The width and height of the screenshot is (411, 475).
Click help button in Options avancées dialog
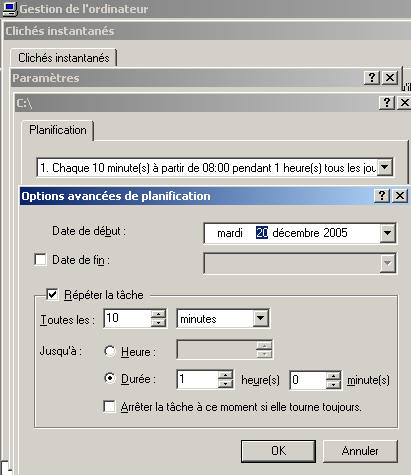tap(382, 195)
